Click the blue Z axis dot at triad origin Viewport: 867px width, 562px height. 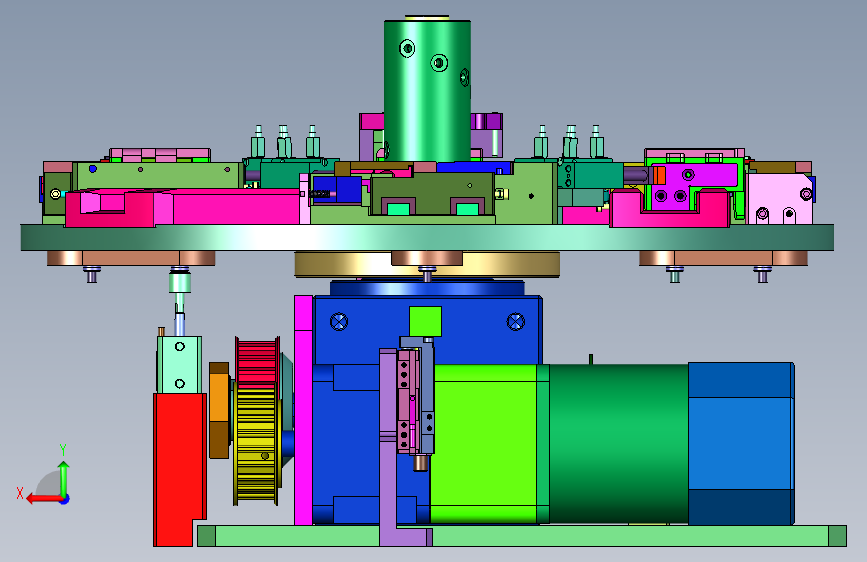[x=65, y=499]
